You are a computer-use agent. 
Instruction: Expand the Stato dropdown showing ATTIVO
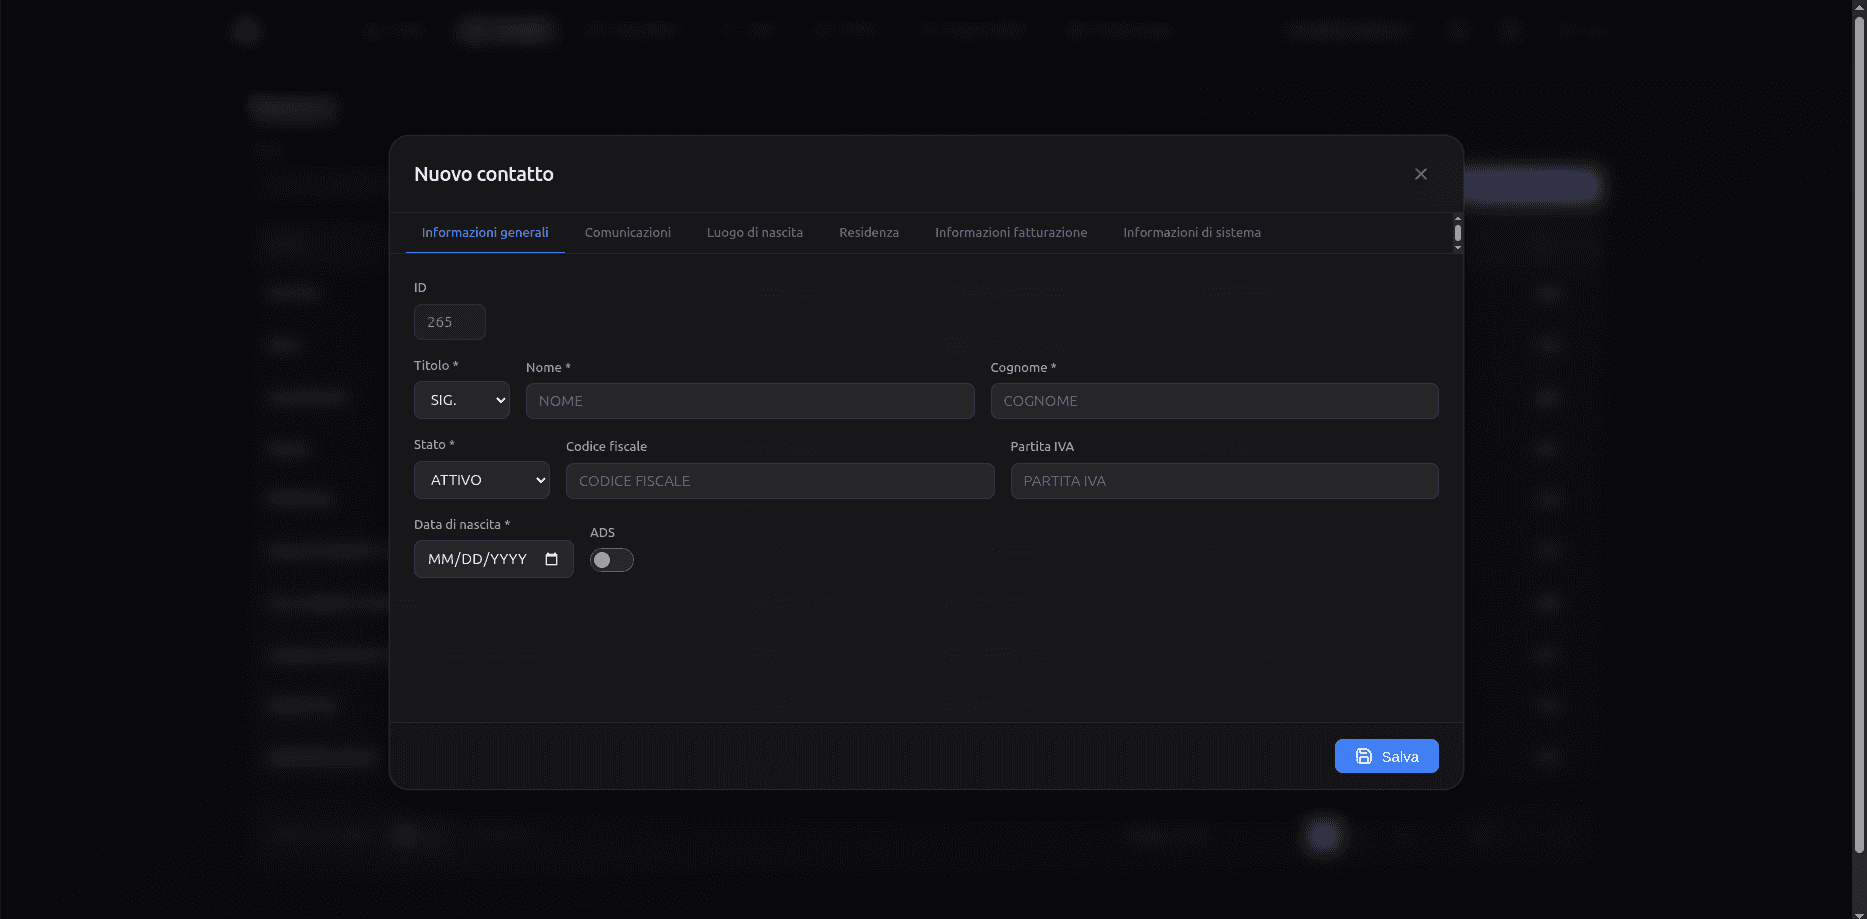coord(481,480)
